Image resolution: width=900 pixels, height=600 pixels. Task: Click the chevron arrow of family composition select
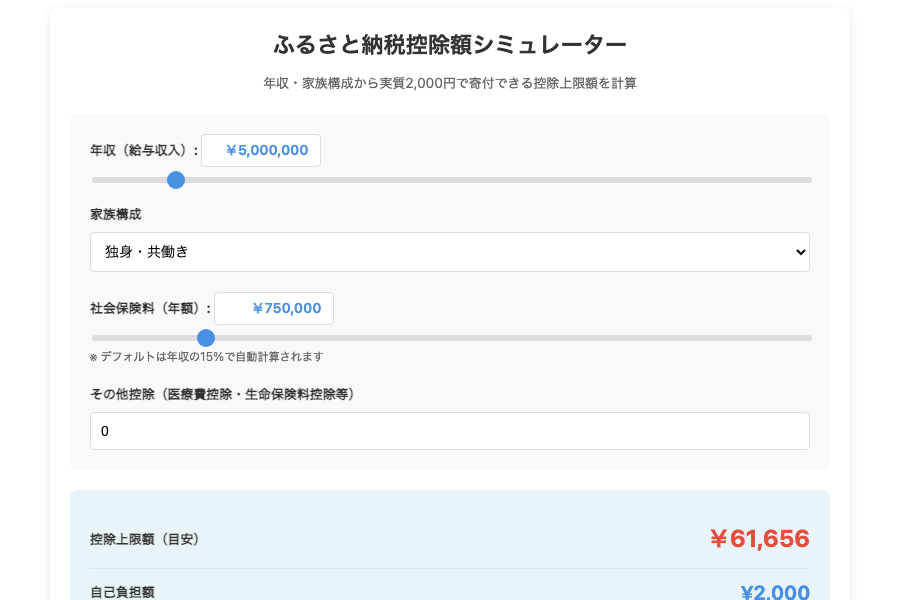pyautogui.click(x=799, y=252)
